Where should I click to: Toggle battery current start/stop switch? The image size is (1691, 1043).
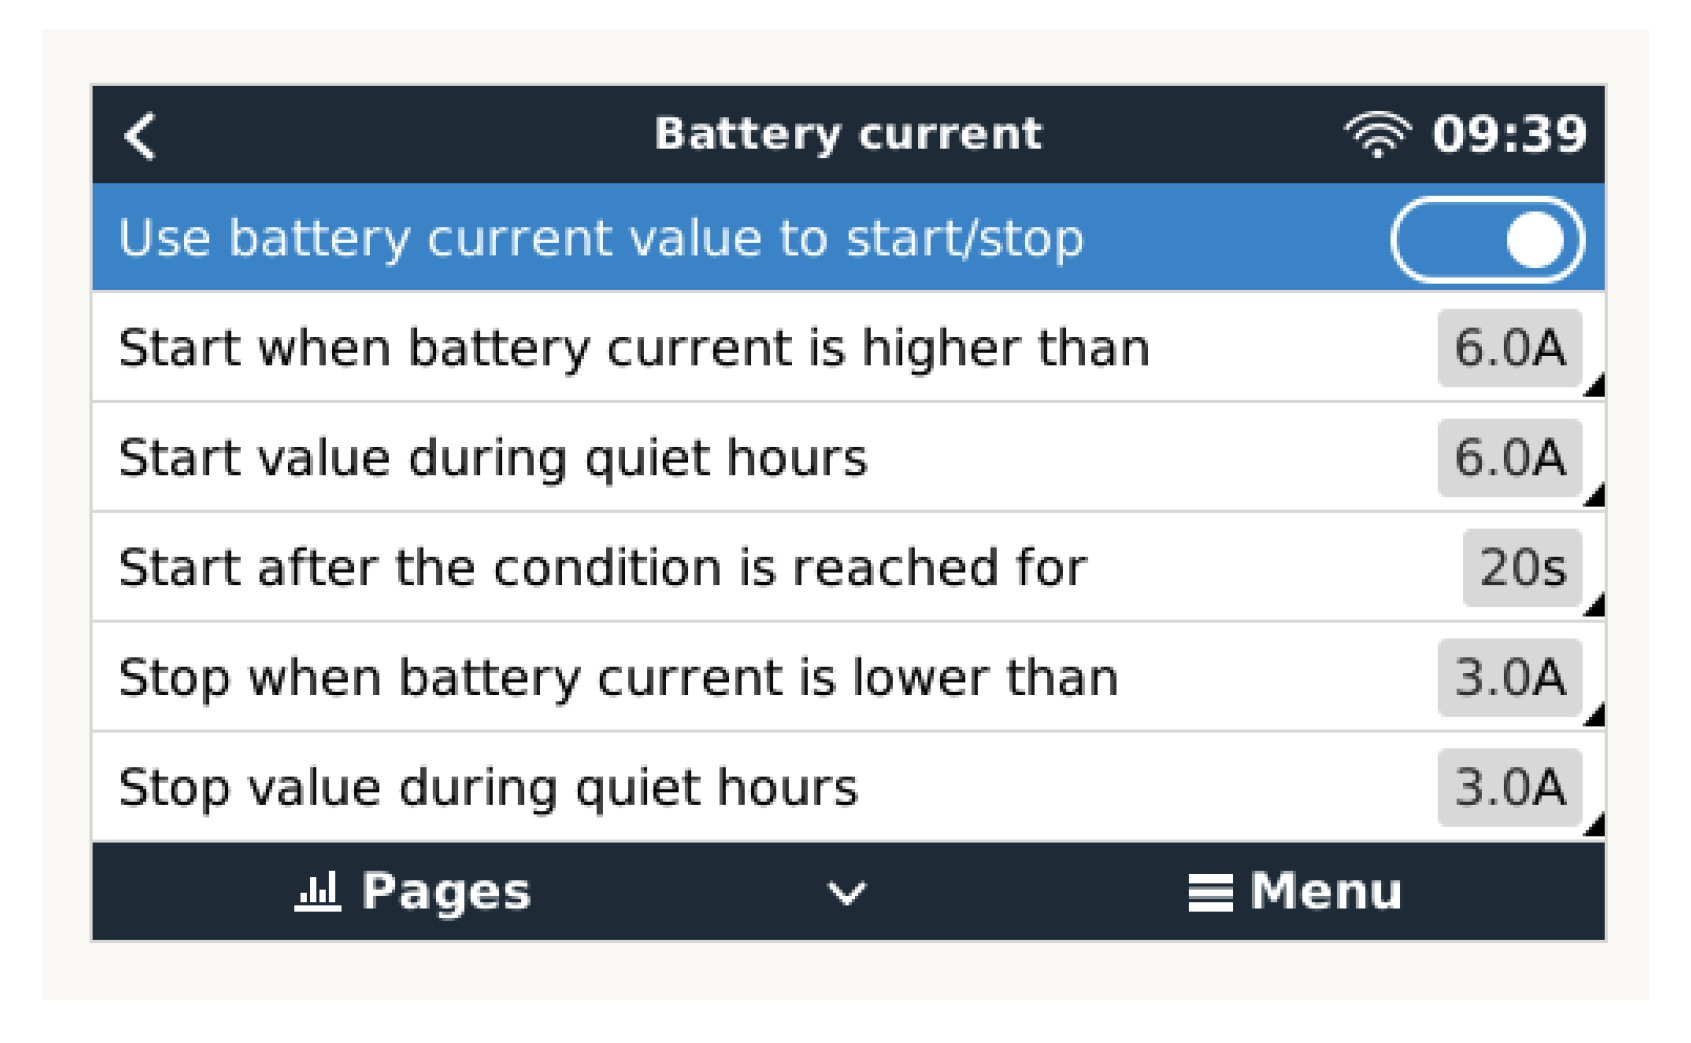1486,240
